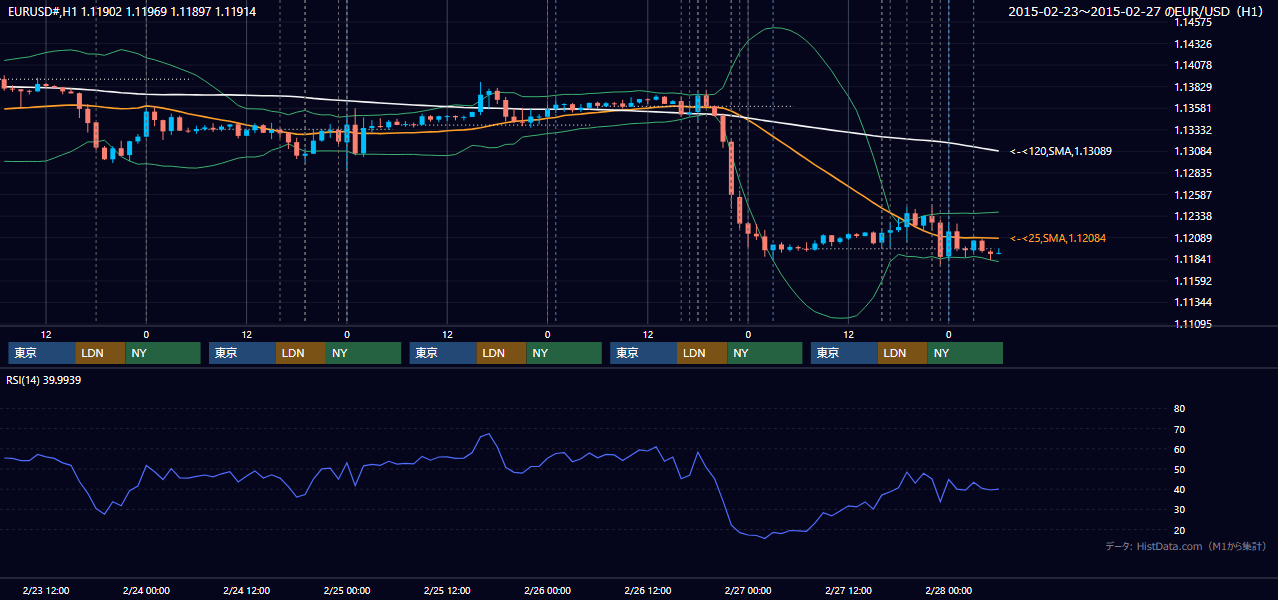The width and height of the screenshot is (1278, 600).
Task: Click price axis value 1.11592
Action: tap(1192, 281)
